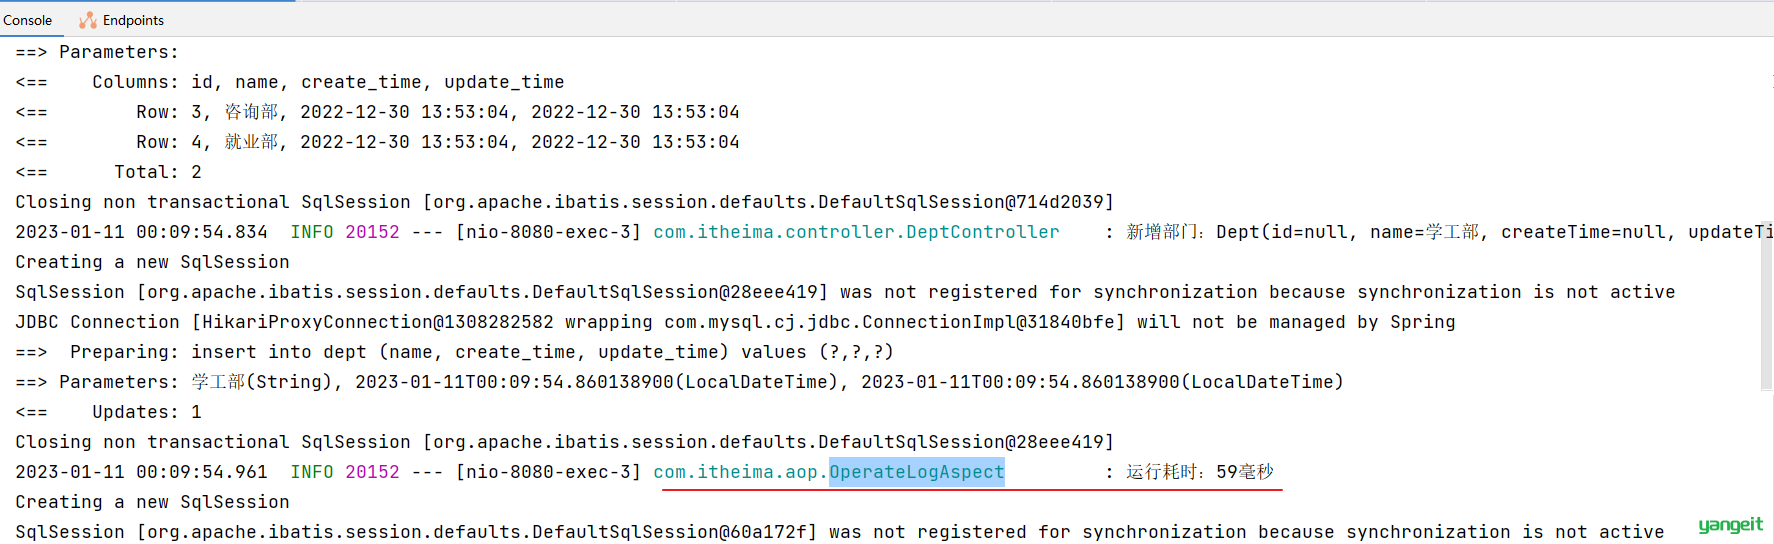Image resolution: width=1774 pixels, height=544 pixels.
Task: Click the first Creating a new SqlSession line
Action: (x=152, y=262)
